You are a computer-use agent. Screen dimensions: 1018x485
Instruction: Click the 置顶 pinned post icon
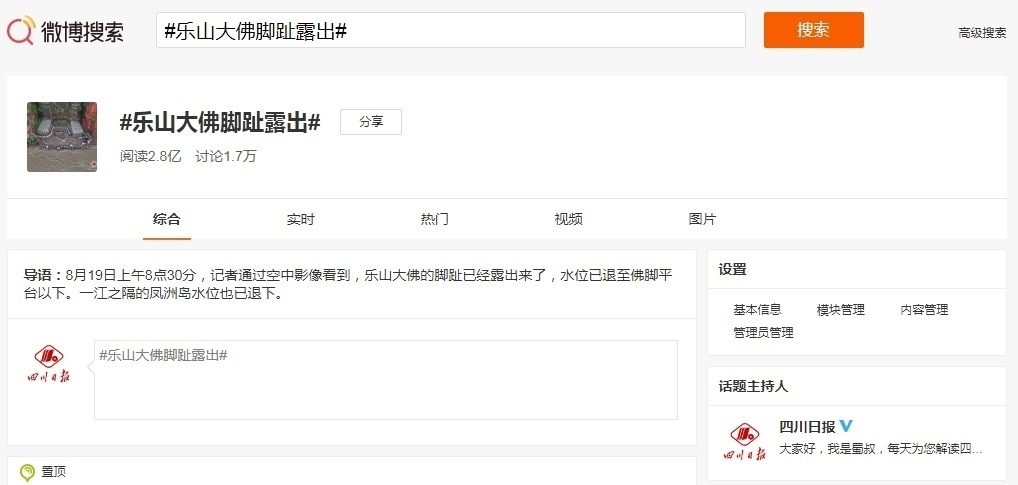coord(27,471)
